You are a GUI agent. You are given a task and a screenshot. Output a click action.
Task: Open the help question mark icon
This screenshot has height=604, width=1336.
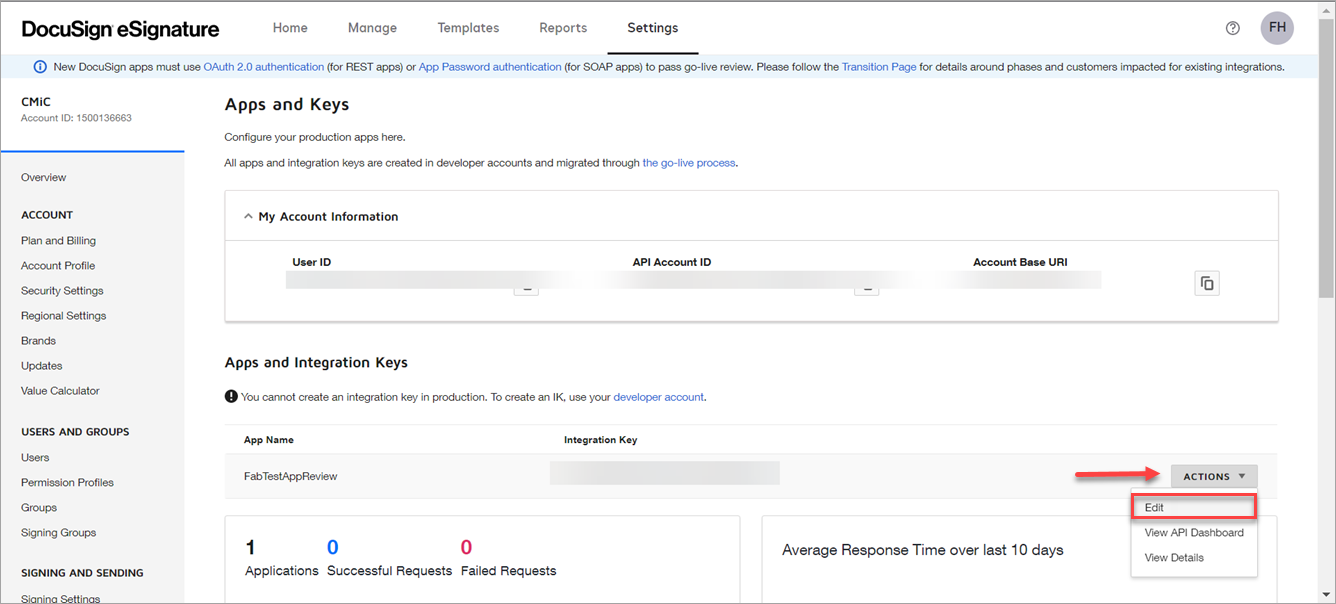1233,28
